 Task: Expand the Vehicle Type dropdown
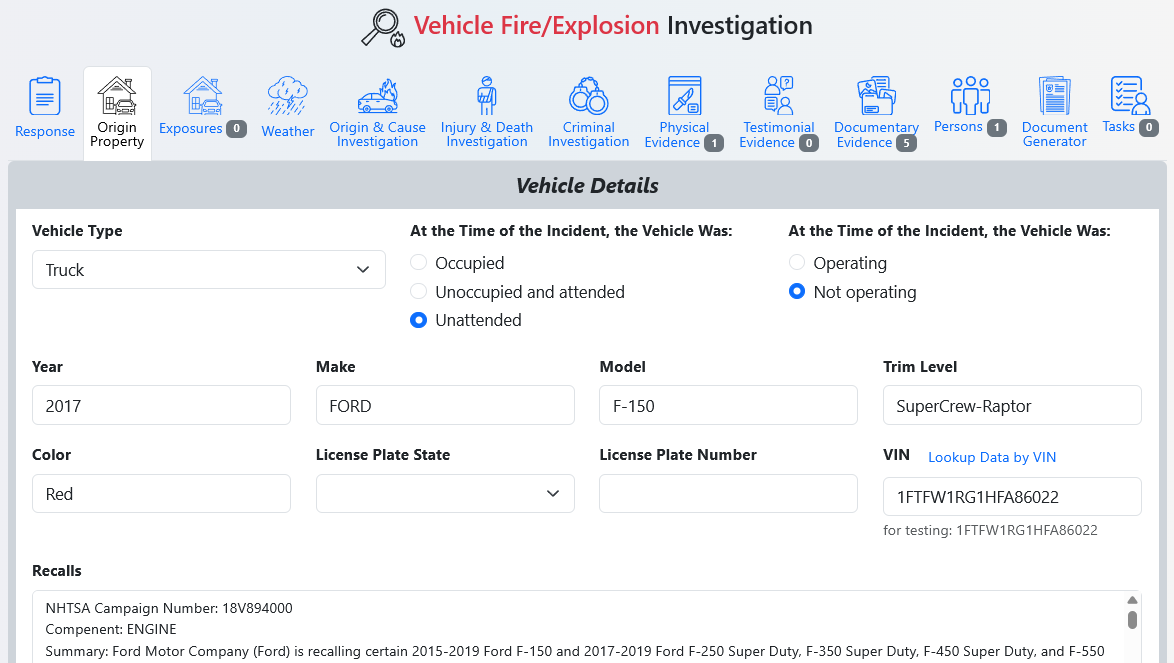point(208,270)
